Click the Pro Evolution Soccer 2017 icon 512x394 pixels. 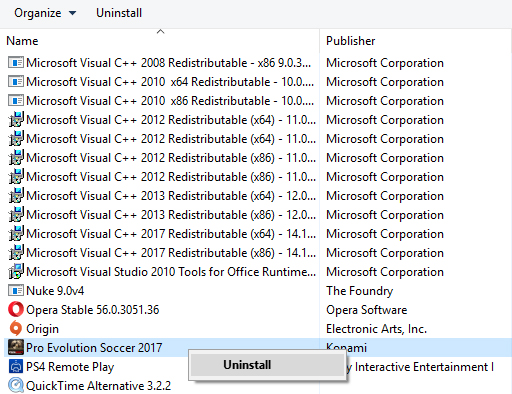[16, 348]
